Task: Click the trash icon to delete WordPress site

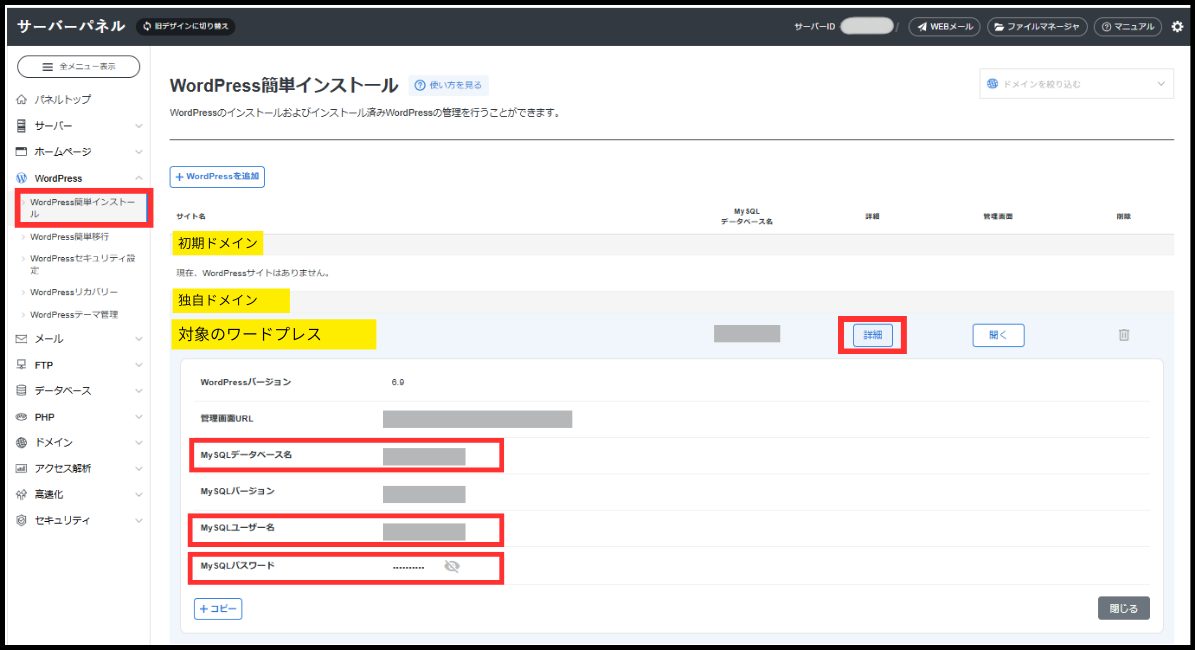Action: 1123,335
